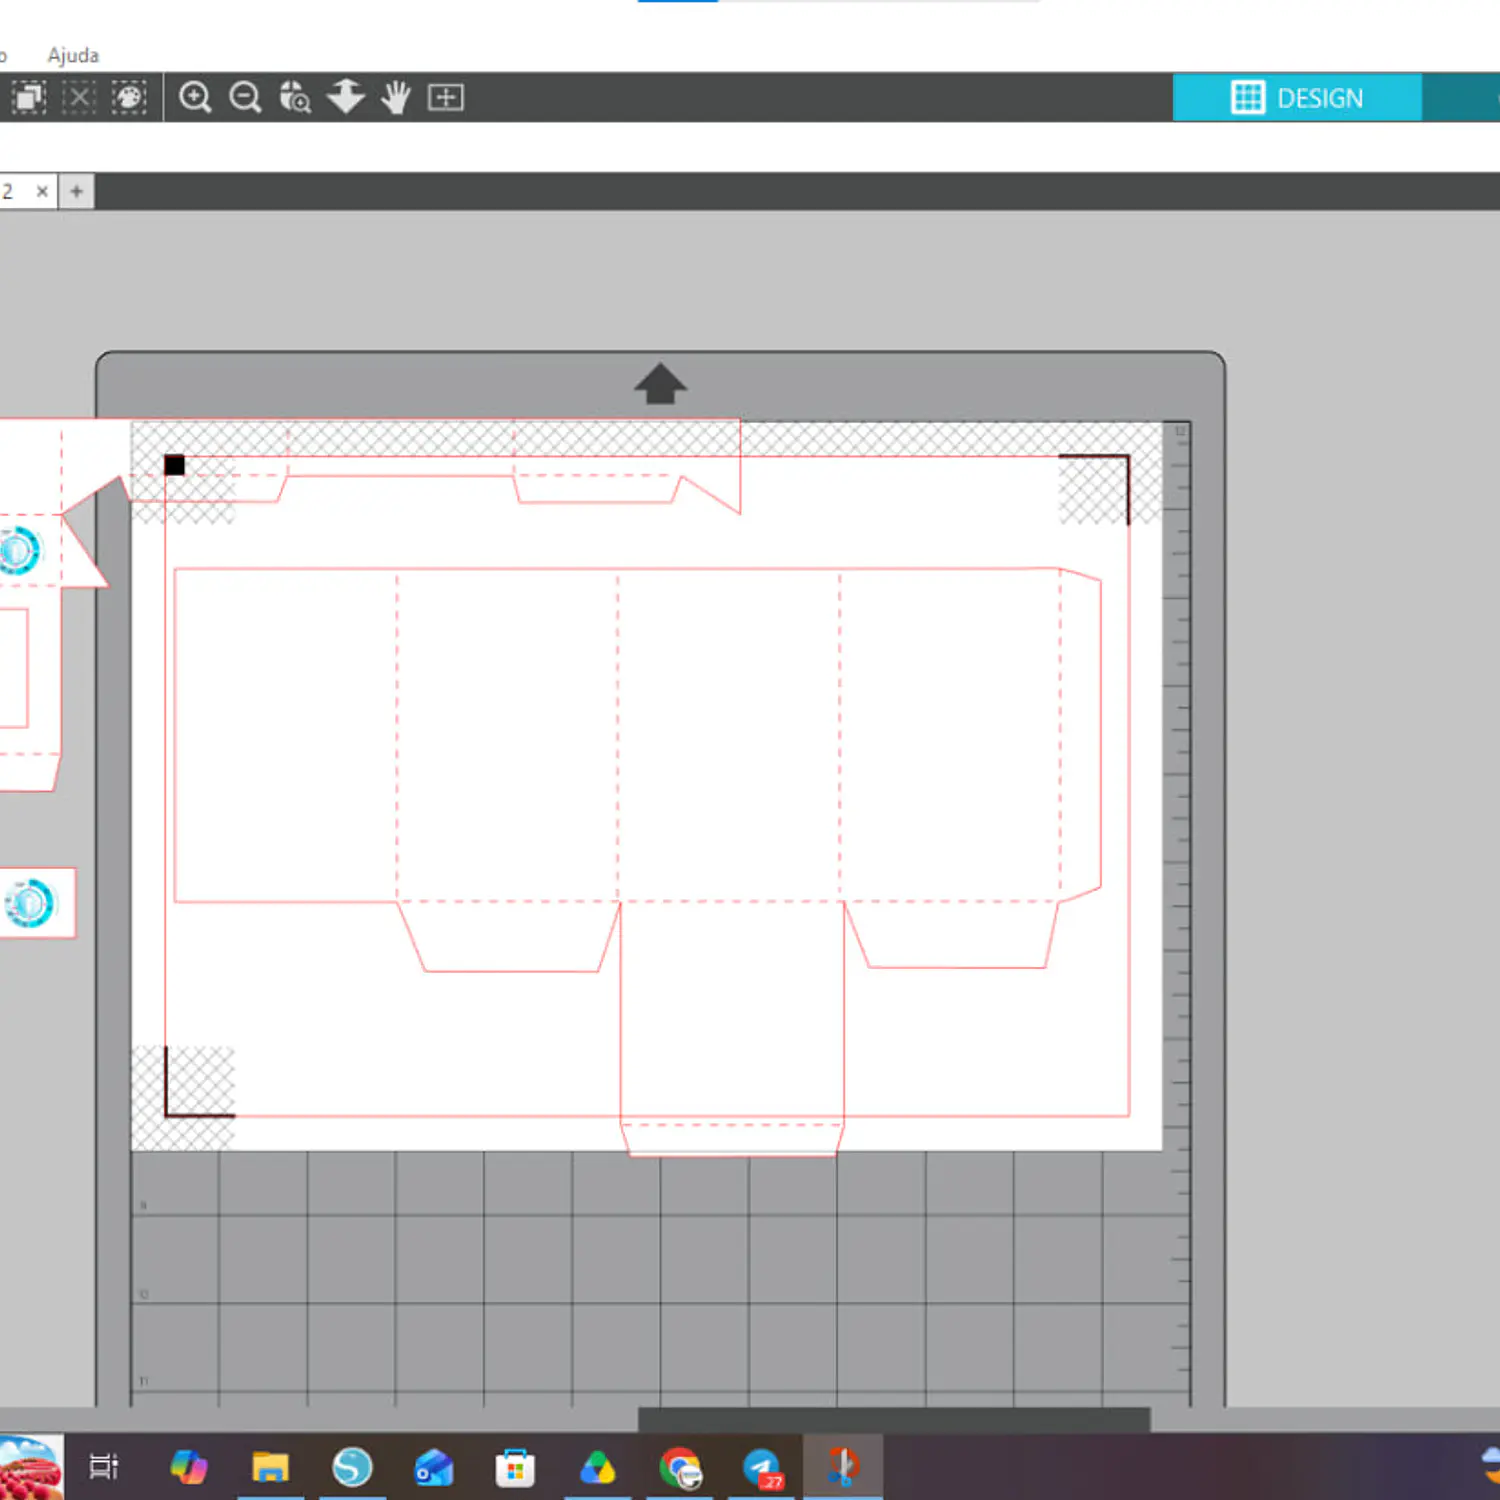This screenshot has width=1500, height=1500.
Task: Open Task View from the taskbar
Action: coord(104,1467)
